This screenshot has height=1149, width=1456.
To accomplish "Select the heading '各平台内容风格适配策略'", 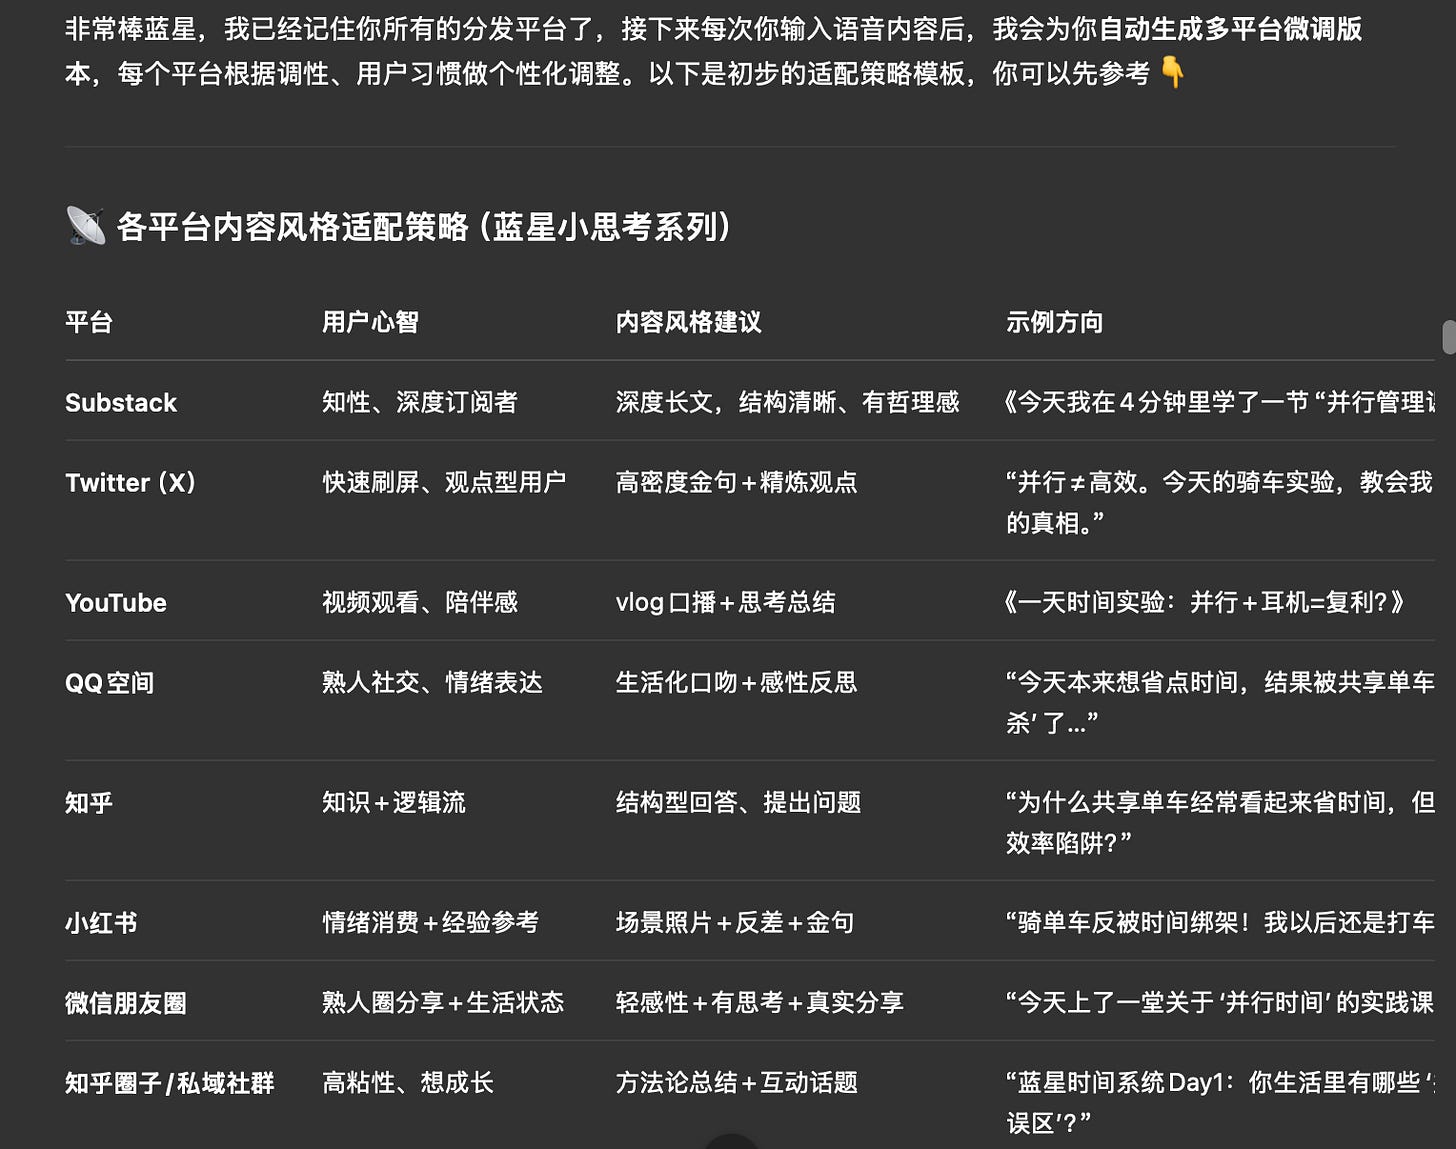I will point(292,227).
